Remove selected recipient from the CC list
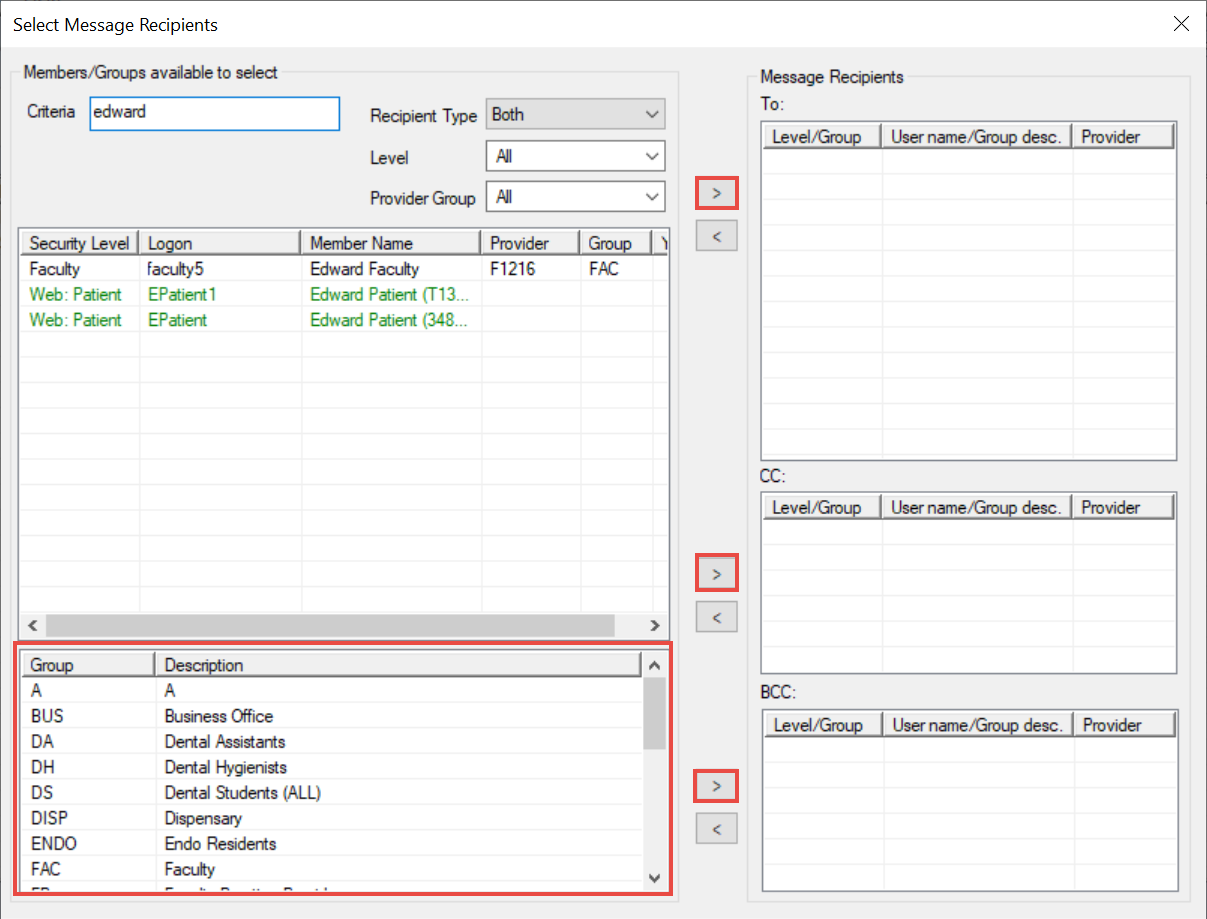This screenshot has width=1207, height=919. click(716, 617)
